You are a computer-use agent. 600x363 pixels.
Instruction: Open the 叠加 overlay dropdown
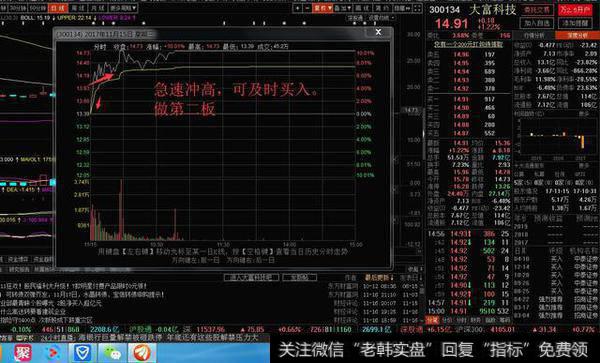coord(342,8)
